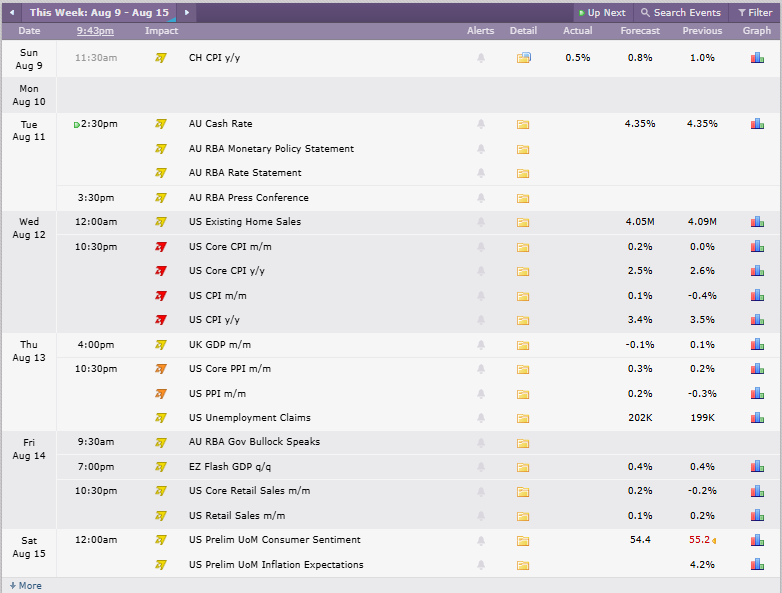This screenshot has width=782, height=593.
Task: Click Search Events button
Action: 681,13
